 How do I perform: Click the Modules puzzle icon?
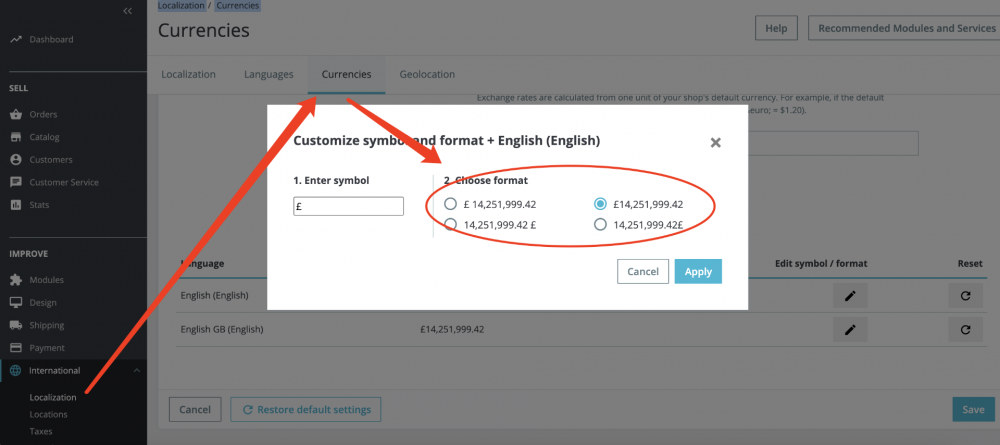click(16, 280)
